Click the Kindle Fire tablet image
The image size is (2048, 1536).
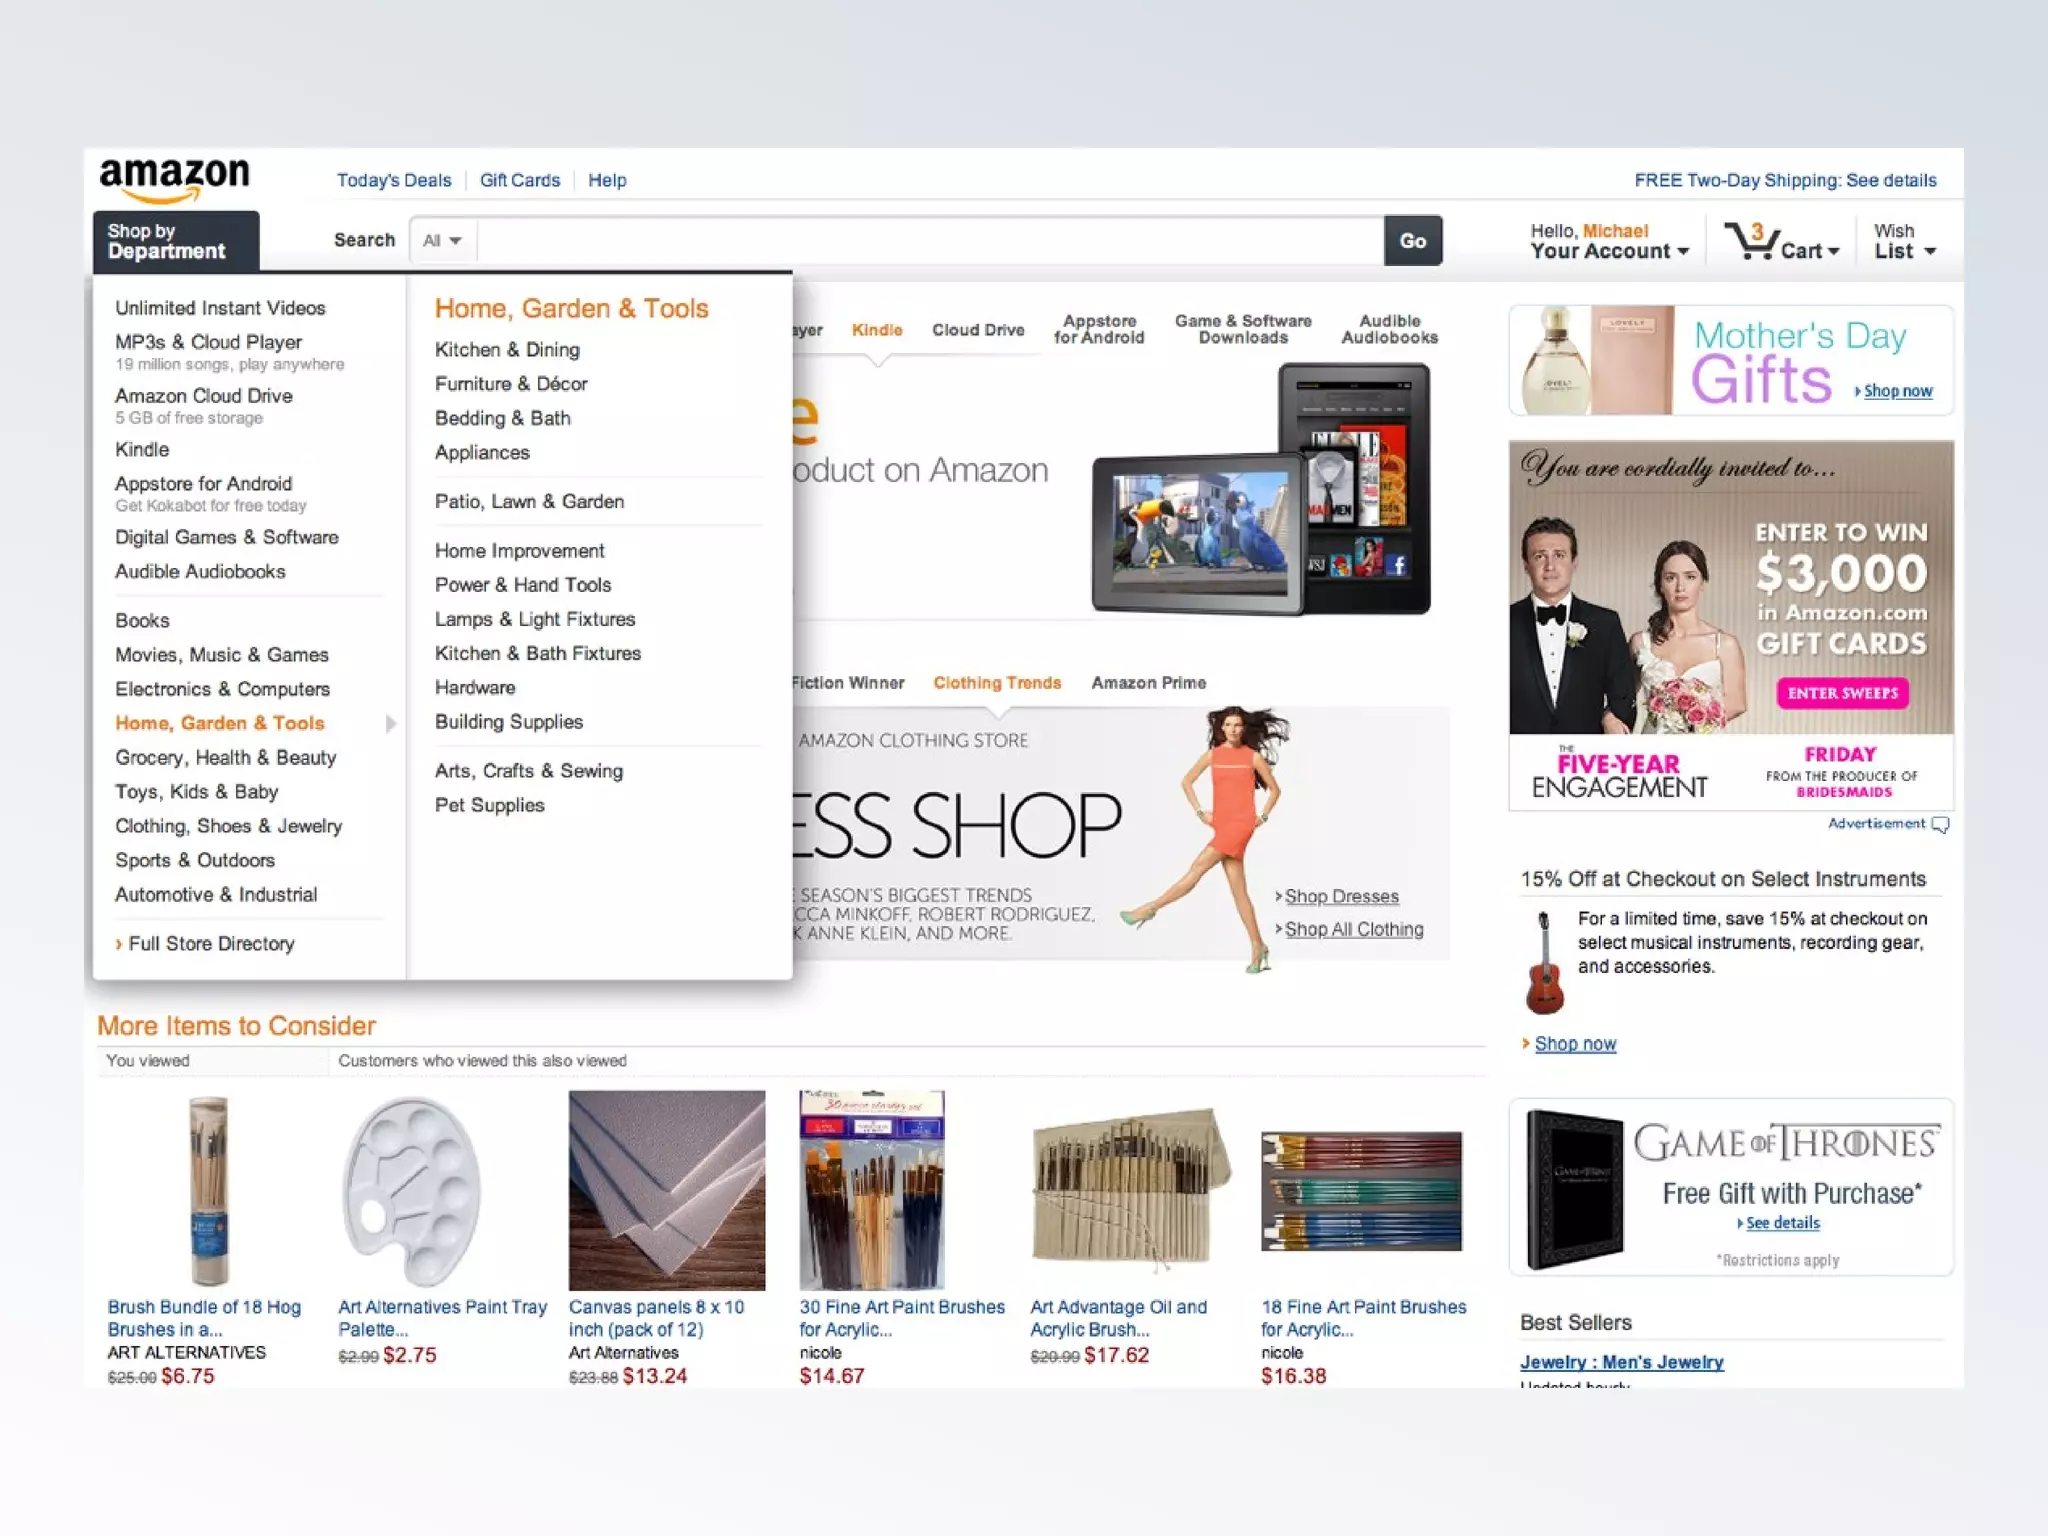(1262, 491)
